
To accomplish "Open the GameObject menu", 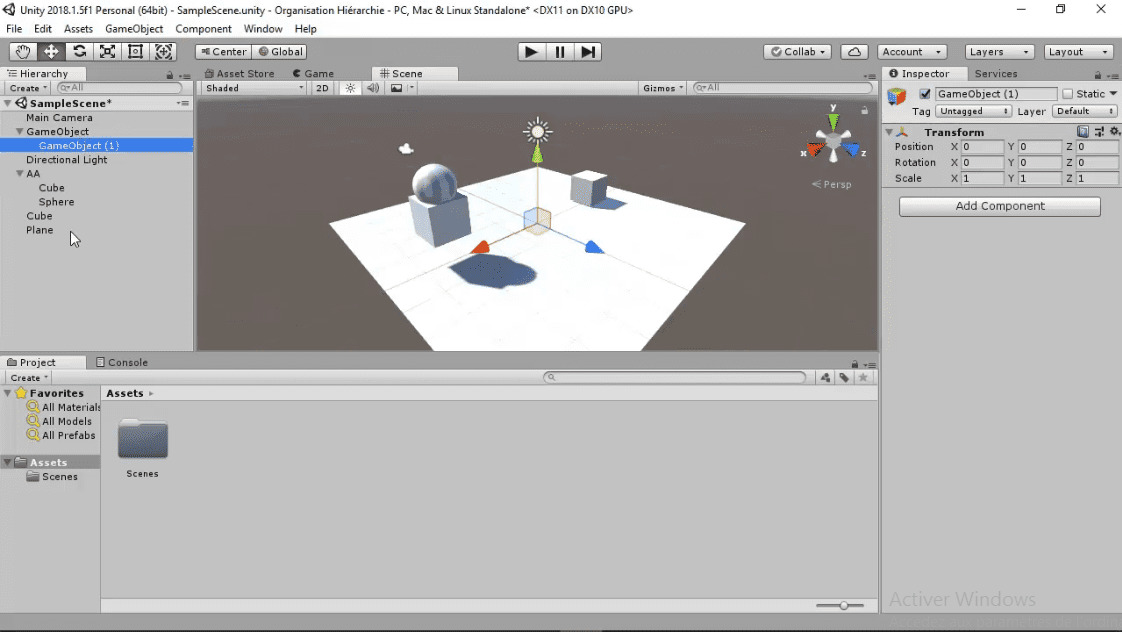I will point(133,29).
